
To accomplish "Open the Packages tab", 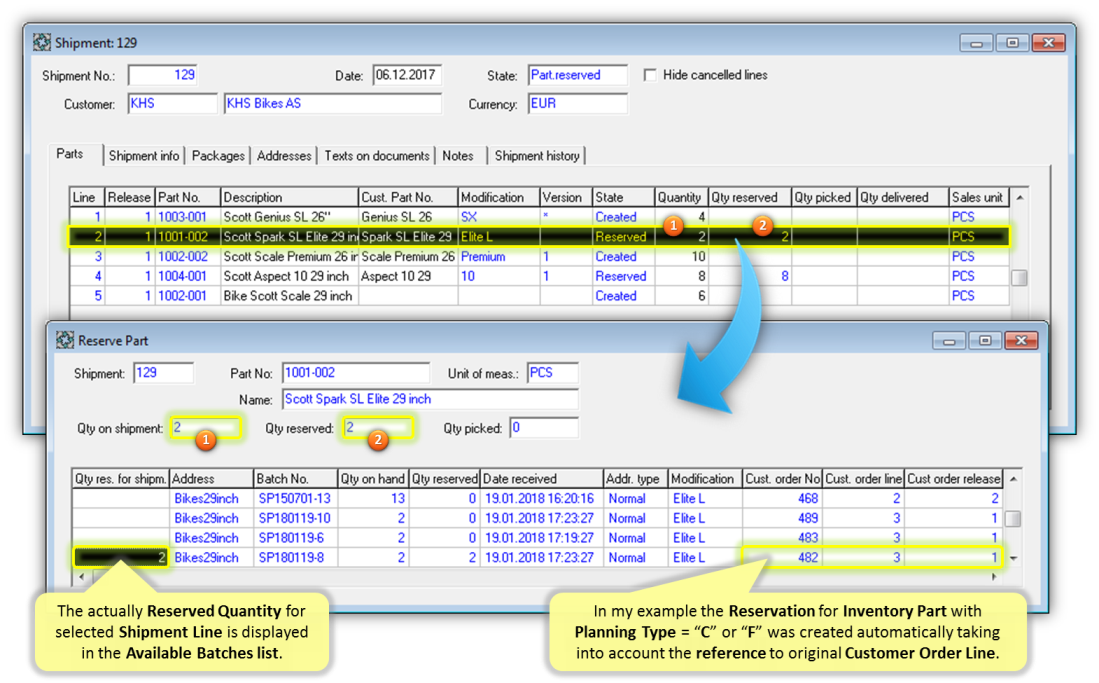I will pos(218,156).
